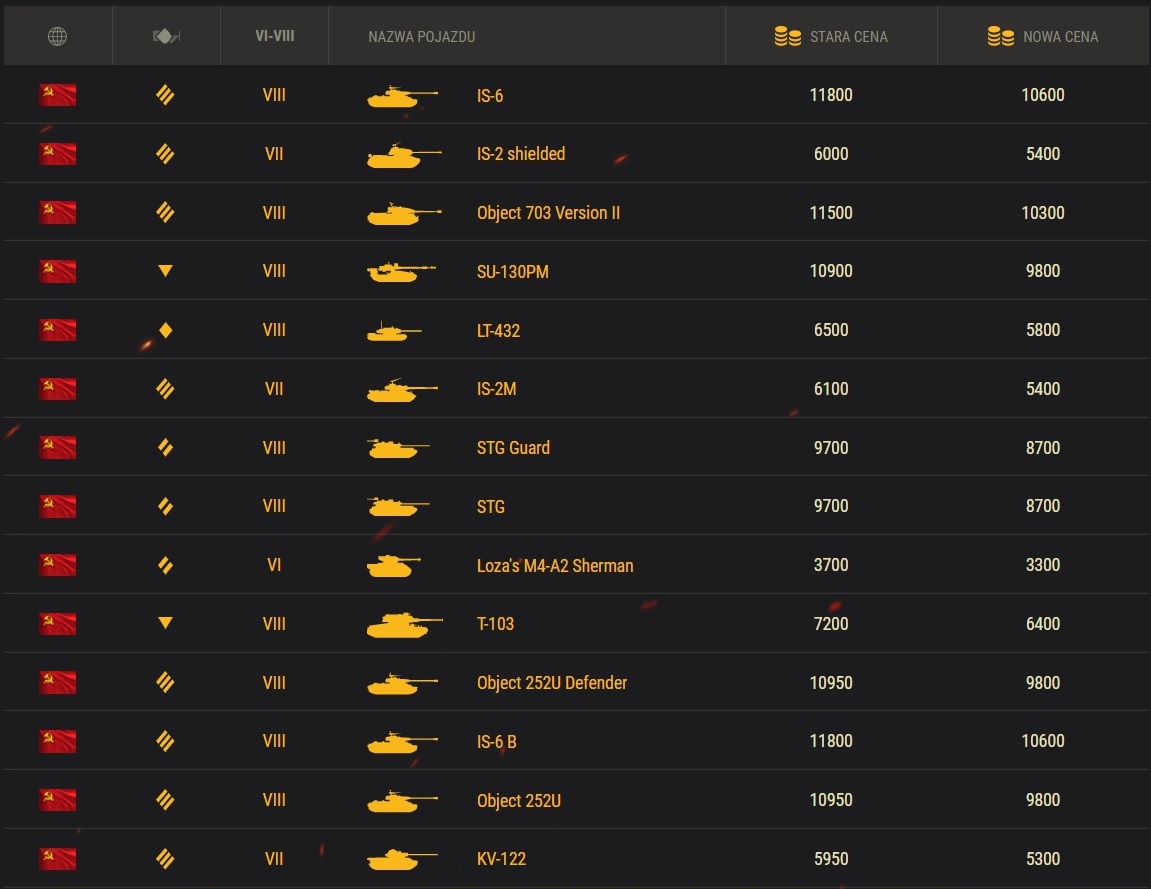Click the tank destroyer triangle icon for SU-130PM
Screen dimensions: 1151x889
(165, 271)
